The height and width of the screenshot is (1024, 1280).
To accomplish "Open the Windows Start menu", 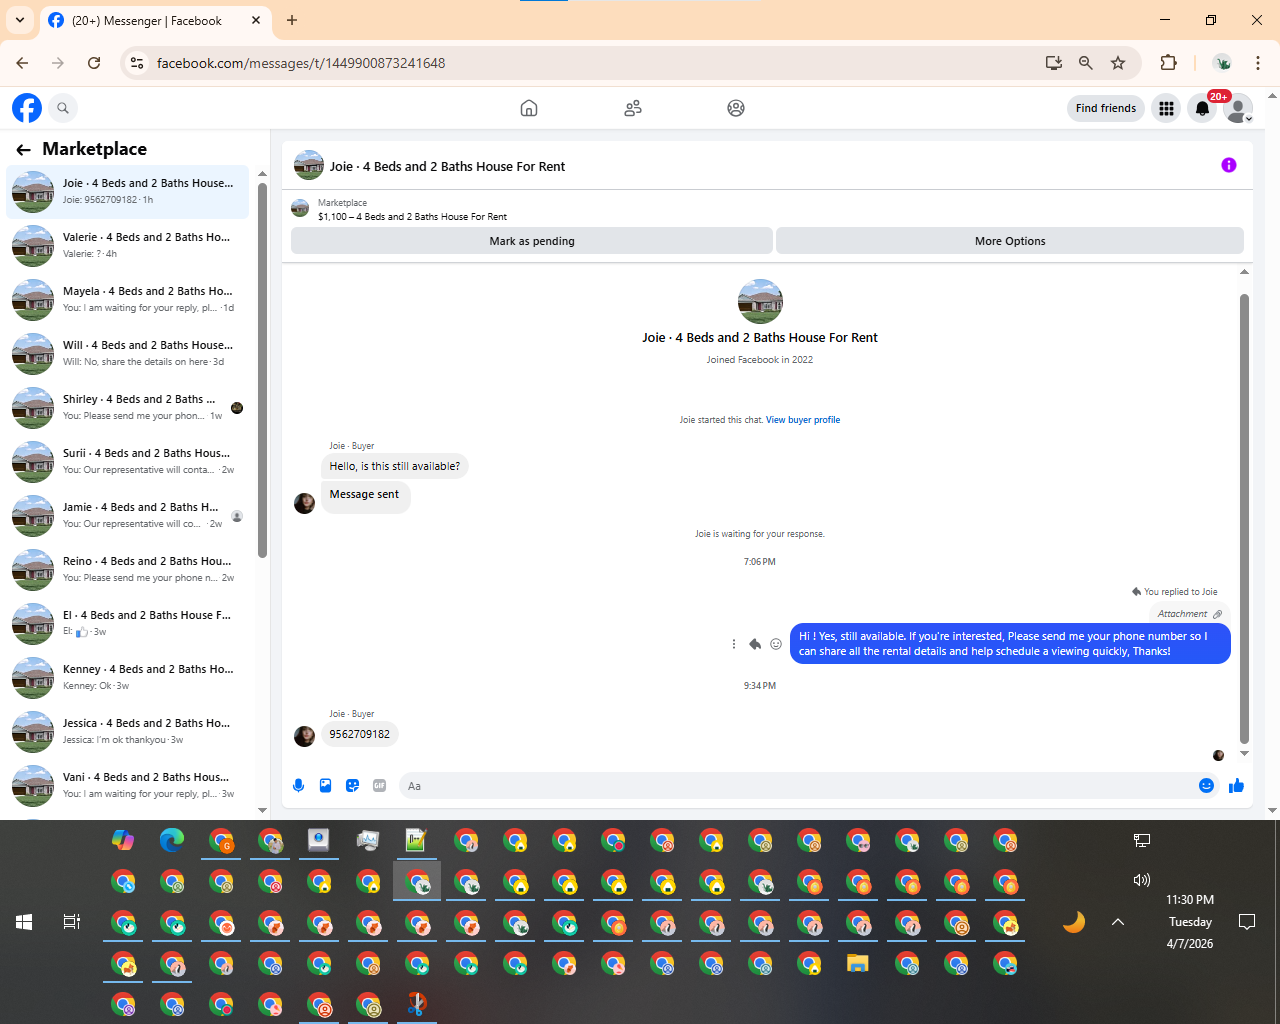I will [24, 922].
